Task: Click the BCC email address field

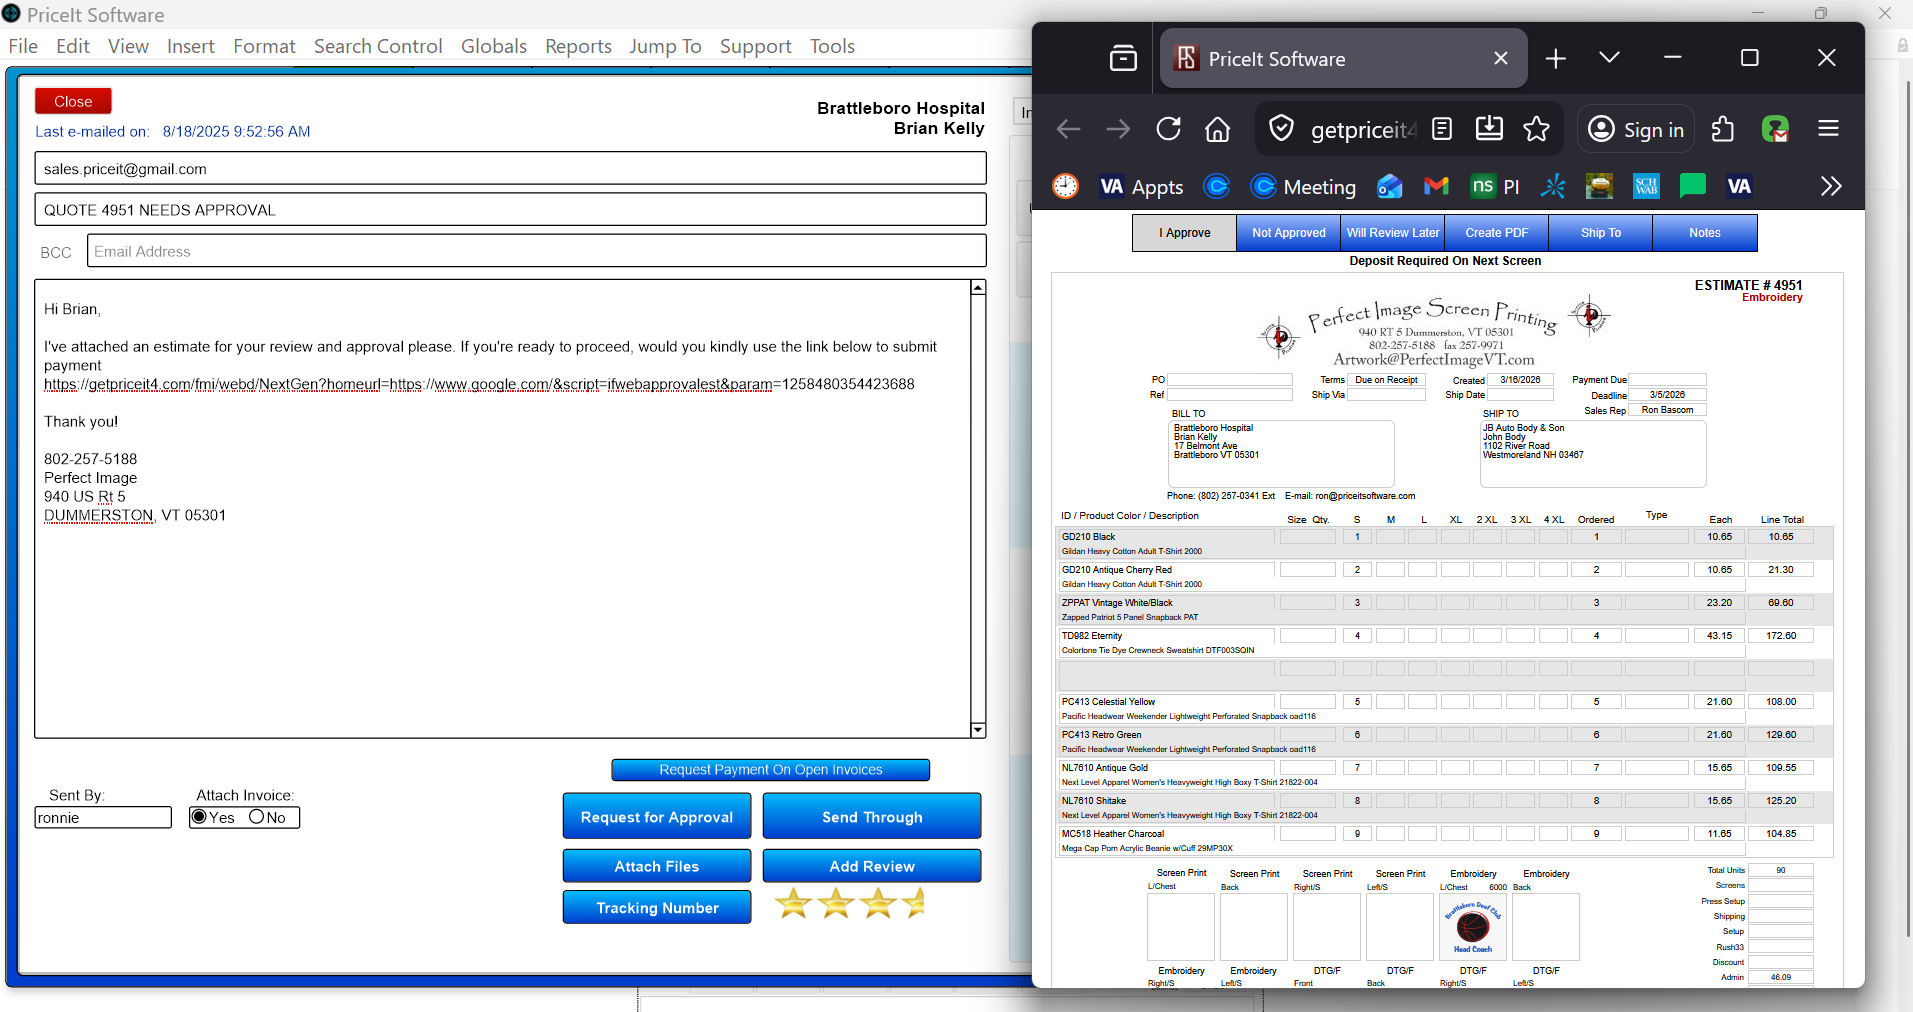Action: [536, 251]
